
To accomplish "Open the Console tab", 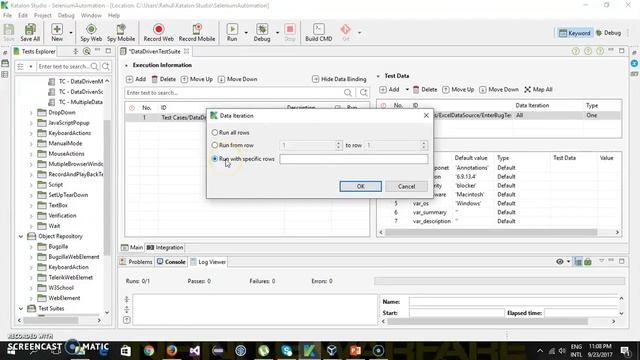I will [171, 262].
